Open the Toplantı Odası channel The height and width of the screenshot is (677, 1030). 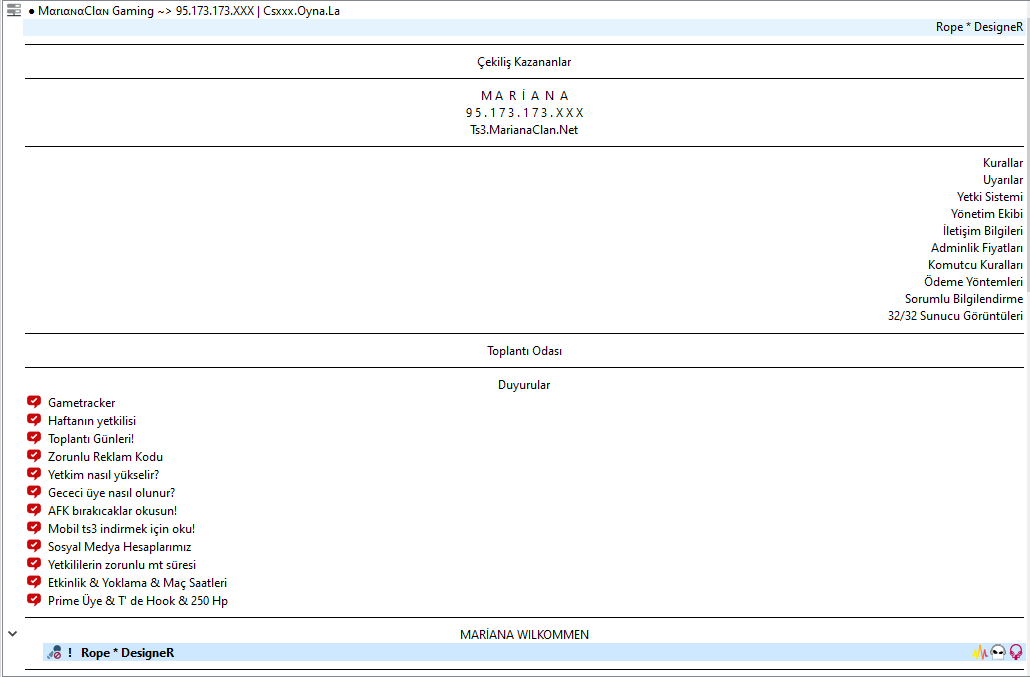524,351
